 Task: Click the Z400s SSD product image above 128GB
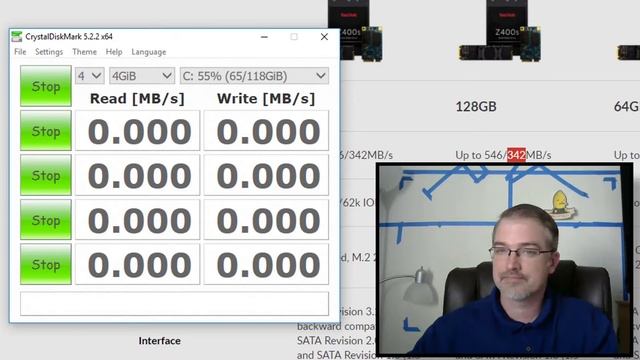pos(501,31)
